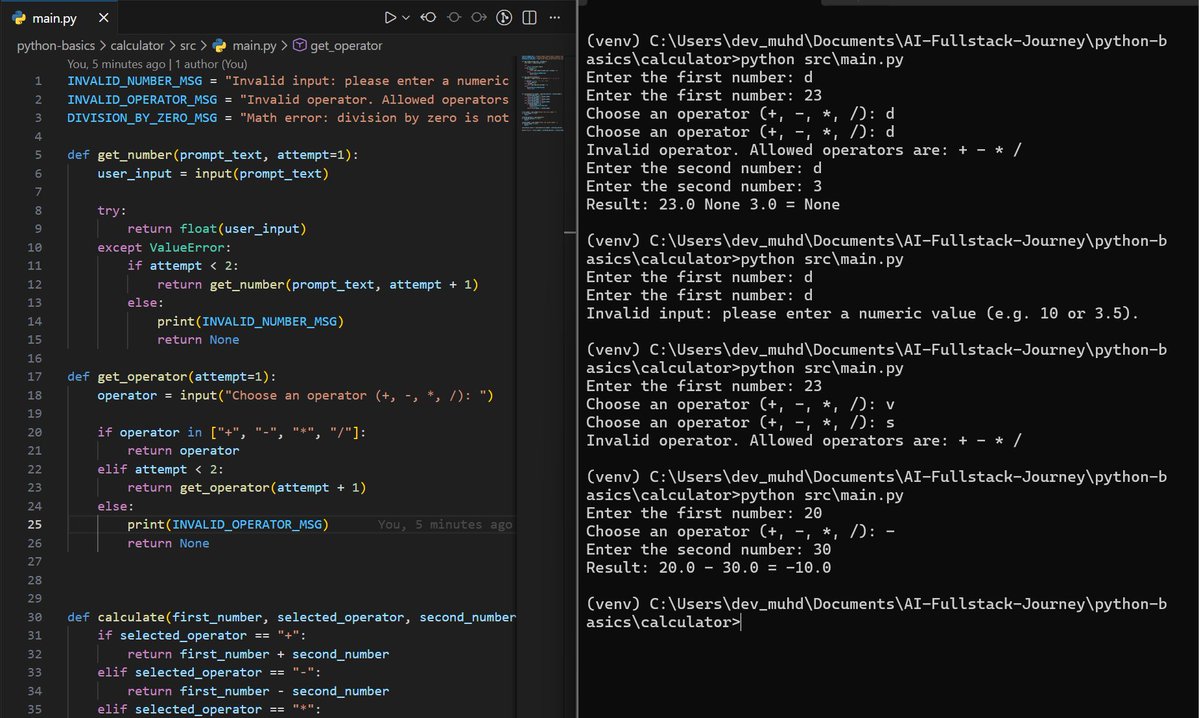This screenshot has height=718, width=1199.
Task: Select the get_operator symbol in the breadcrumb
Action: tap(346, 45)
